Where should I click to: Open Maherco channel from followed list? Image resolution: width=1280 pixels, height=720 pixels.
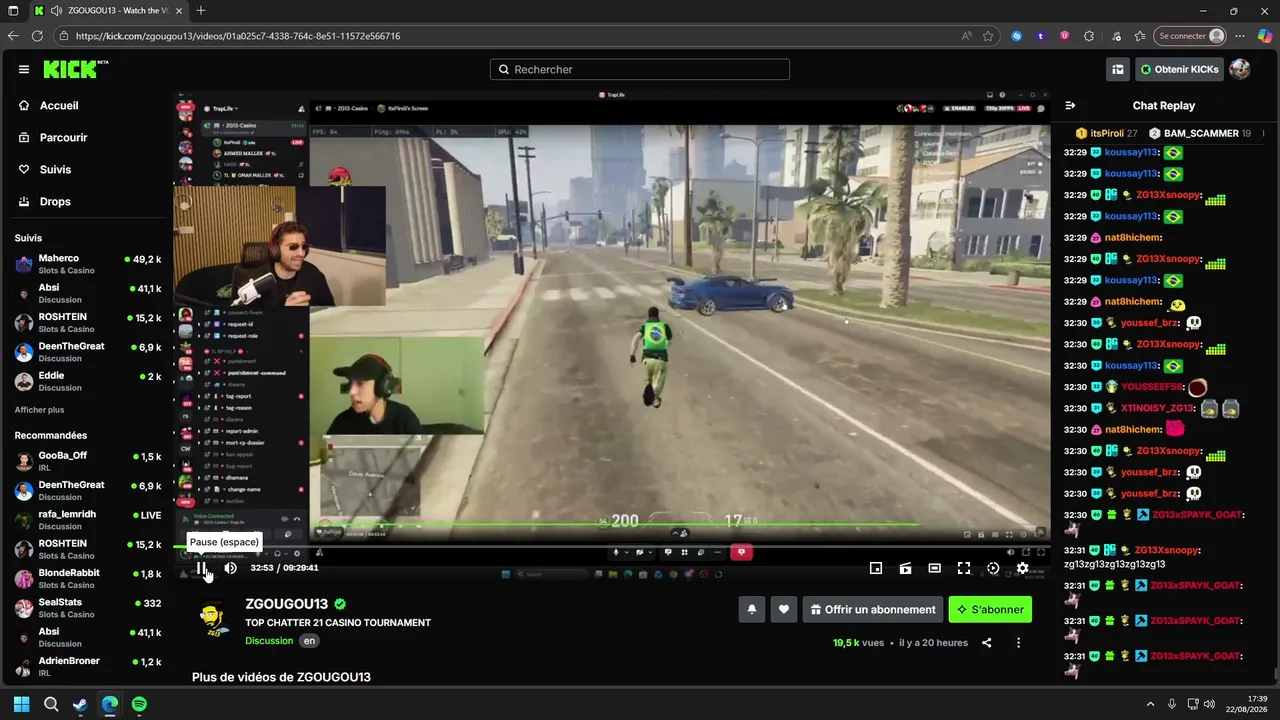click(88, 264)
